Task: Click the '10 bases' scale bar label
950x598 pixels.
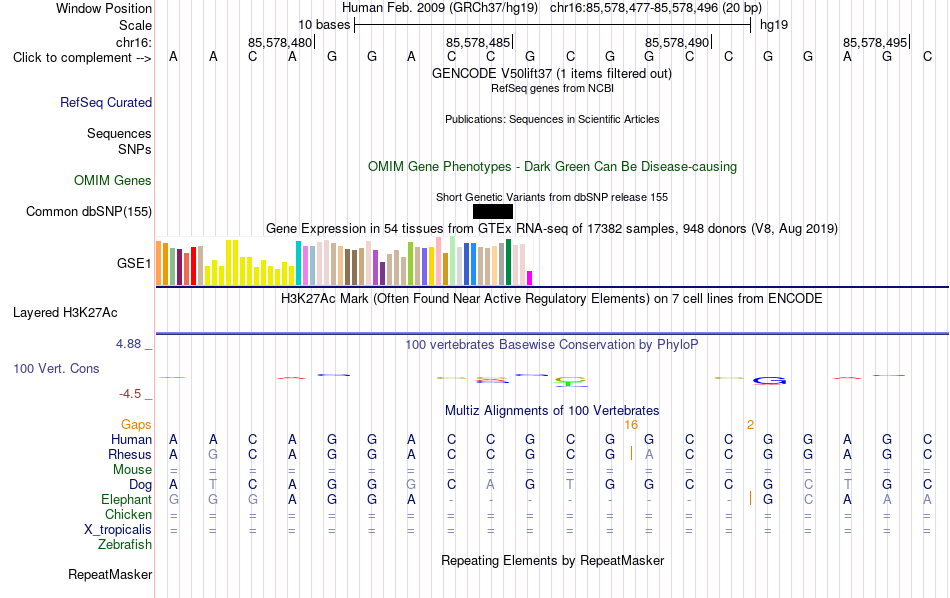Action: click(324, 25)
